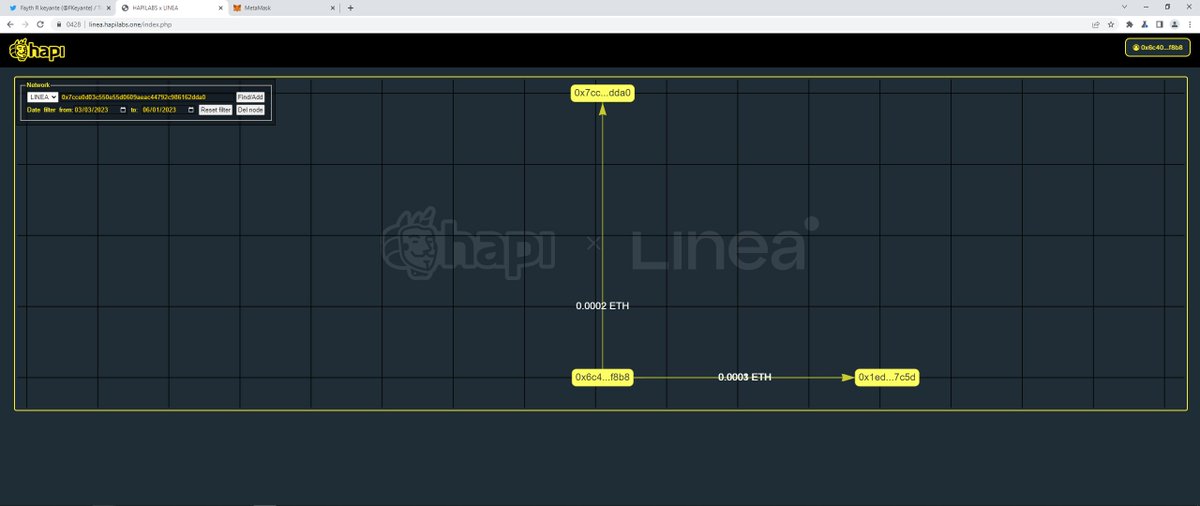The height and width of the screenshot is (506, 1200).
Task: Click the browser forward arrow
Action: (24, 24)
